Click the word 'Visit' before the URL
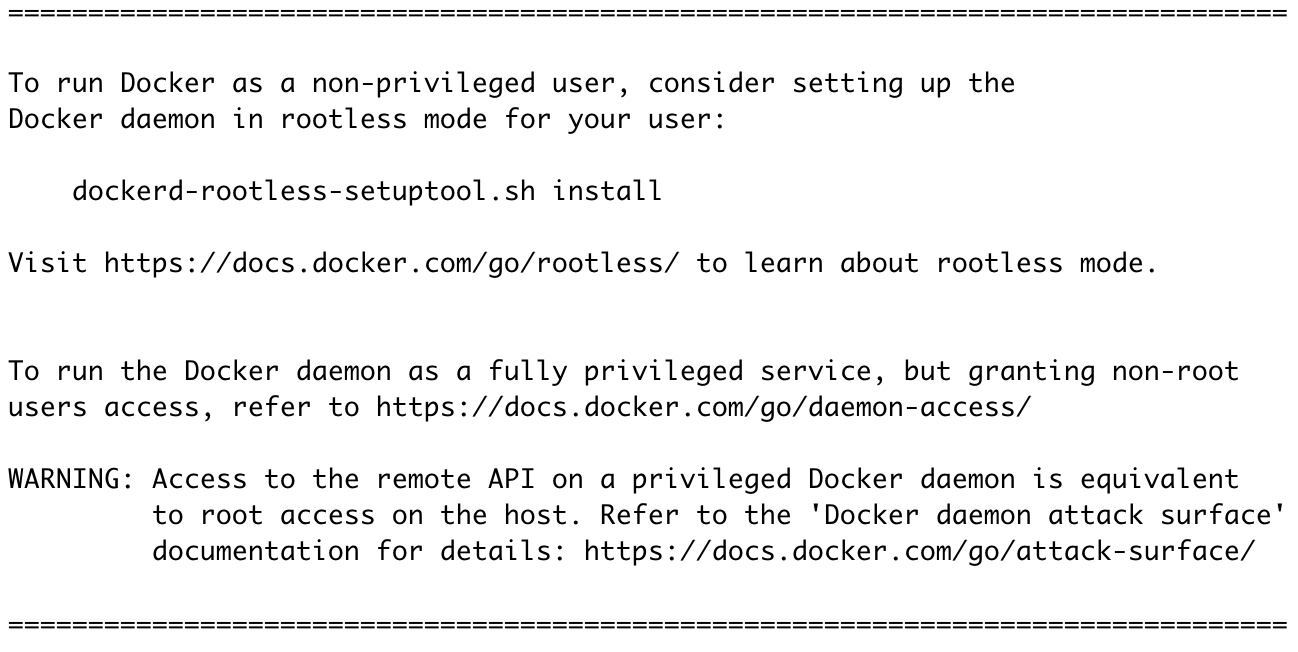Image resolution: width=1298 pixels, height=652 pixels. [48, 263]
